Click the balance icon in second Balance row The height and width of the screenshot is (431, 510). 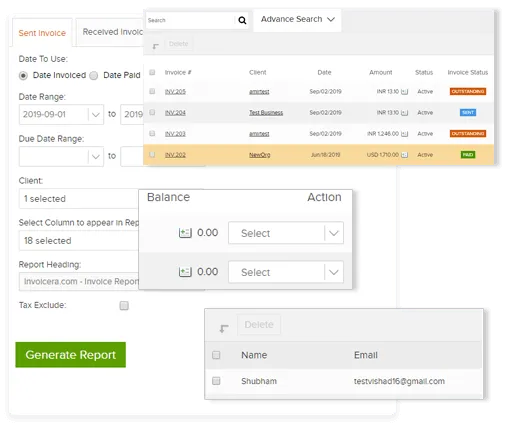tap(185, 272)
